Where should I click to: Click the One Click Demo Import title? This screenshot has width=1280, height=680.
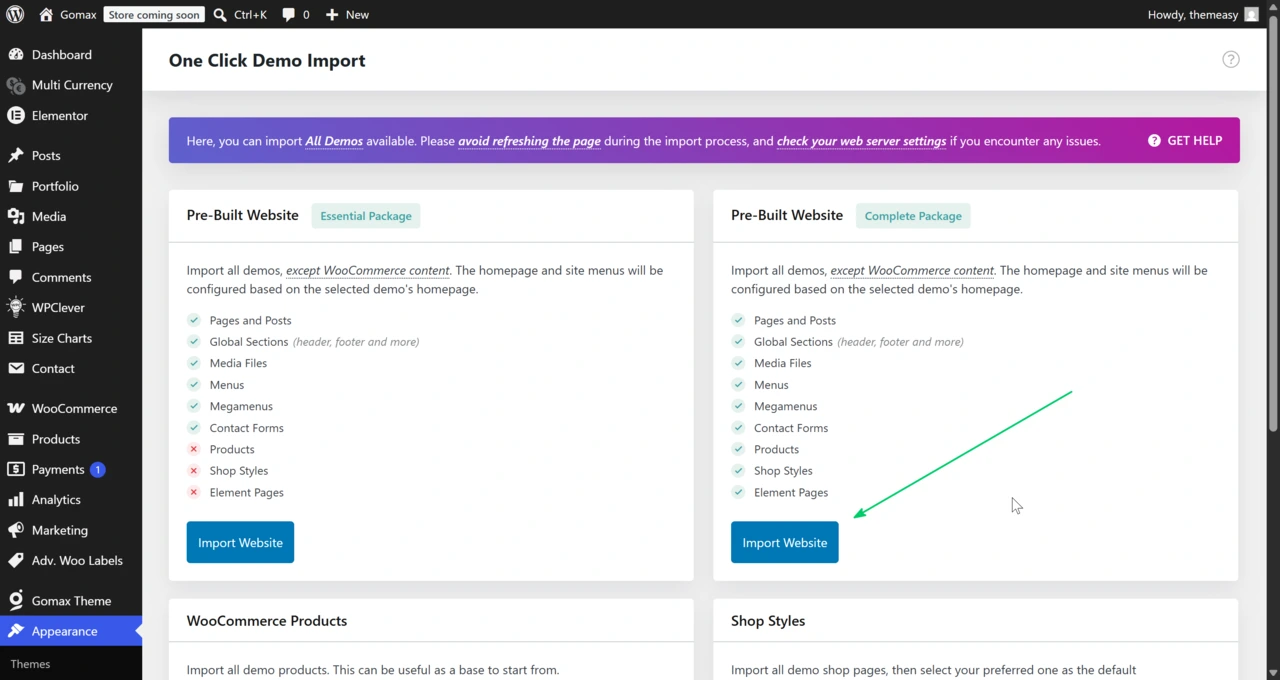267,60
